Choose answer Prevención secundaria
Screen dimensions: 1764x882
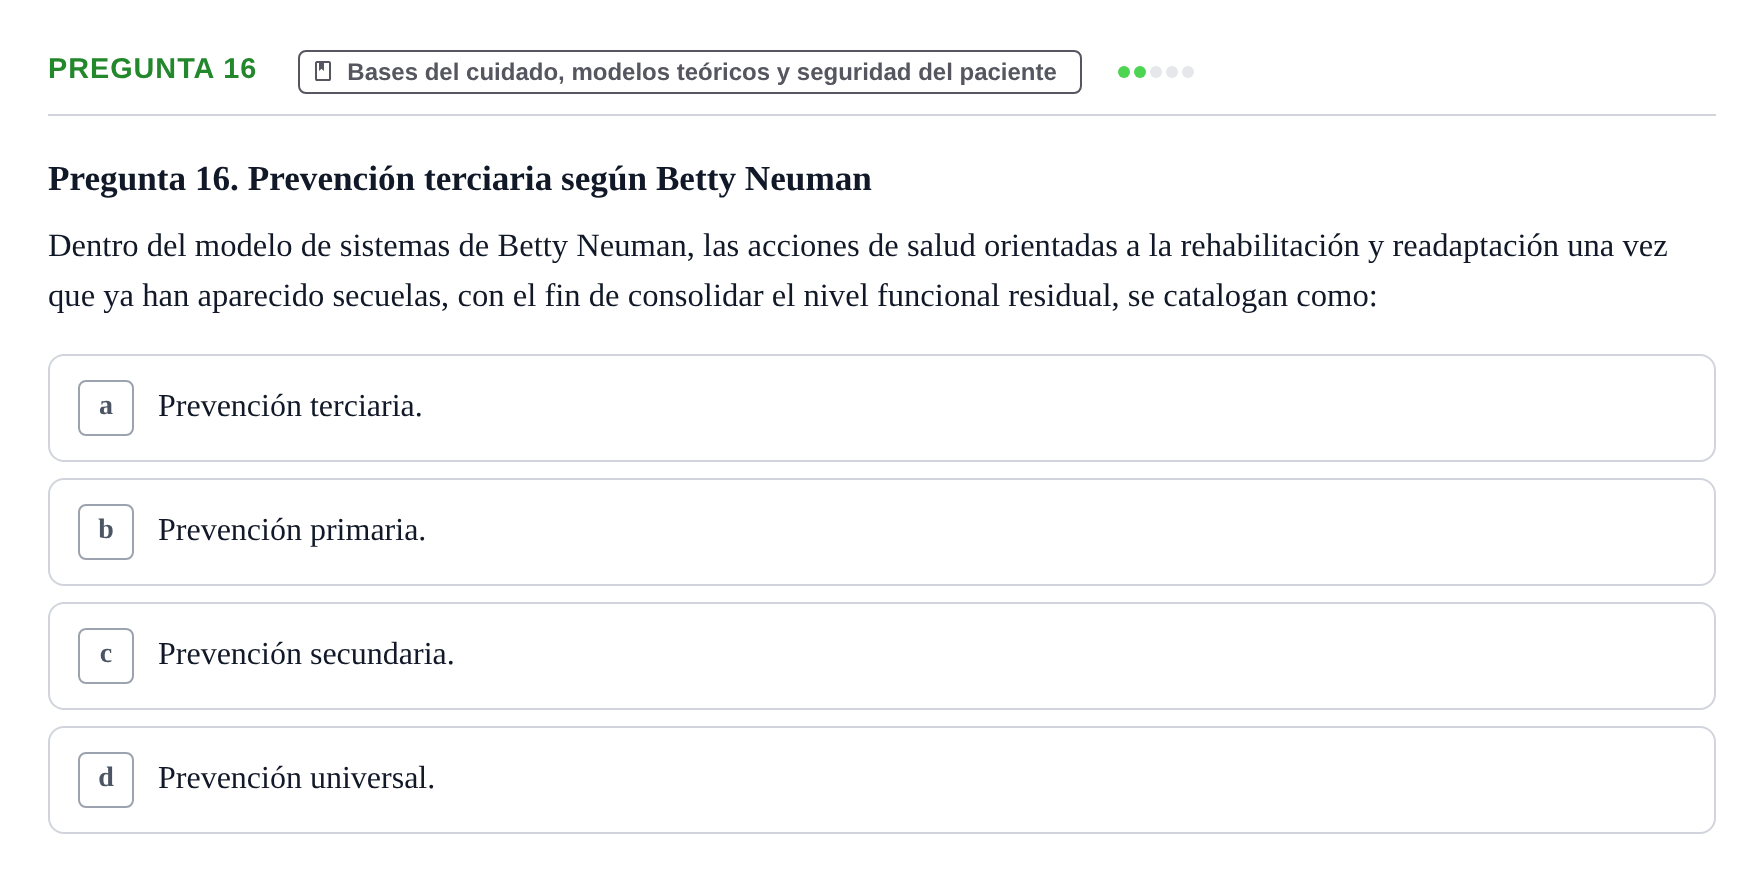(x=306, y=654)
